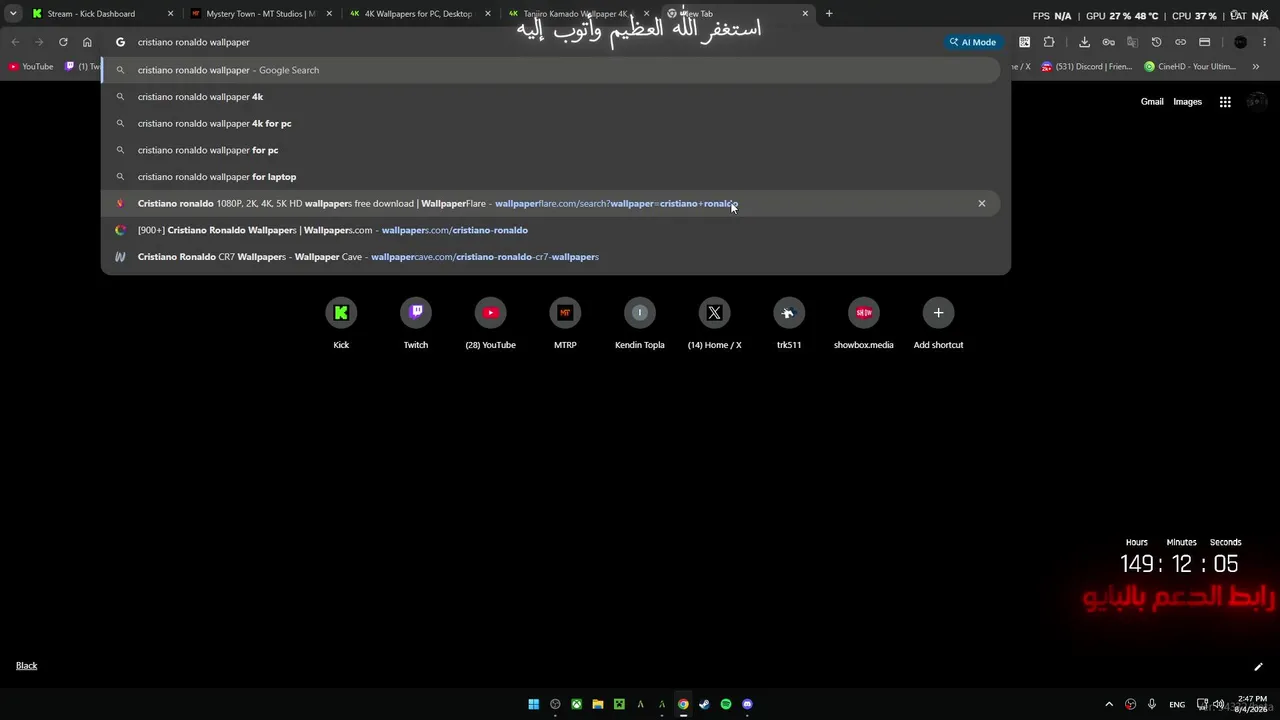
Task: Go to the Home page button
Action: coord(87,42)
